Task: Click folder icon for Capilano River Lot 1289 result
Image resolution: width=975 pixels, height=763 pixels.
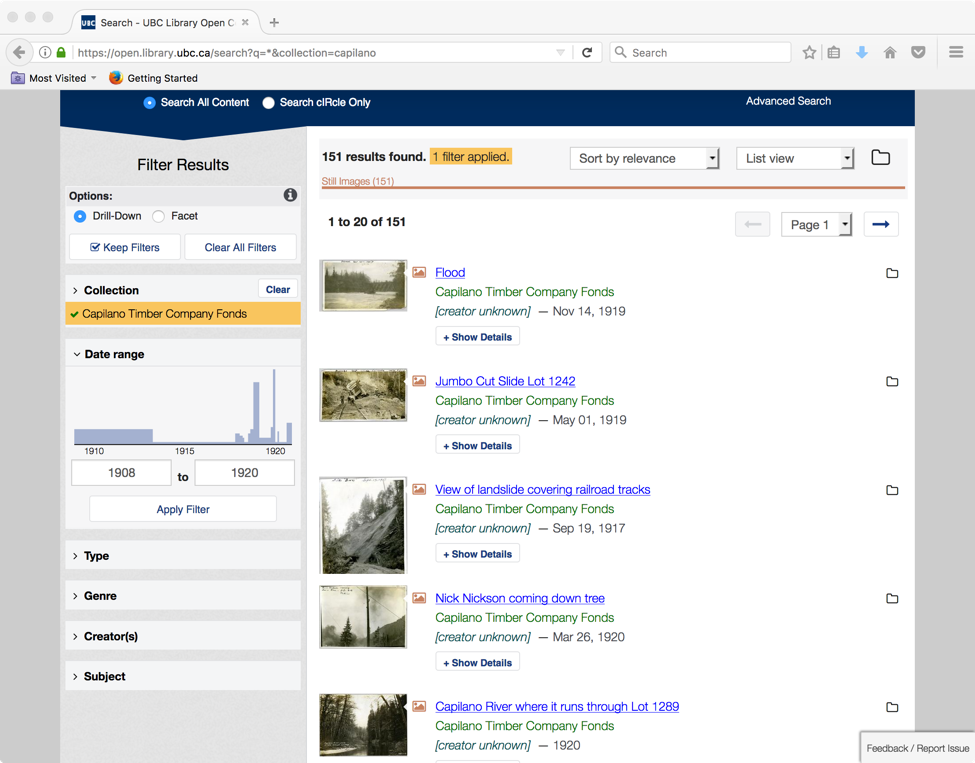Action: click(x=892, y=707)
